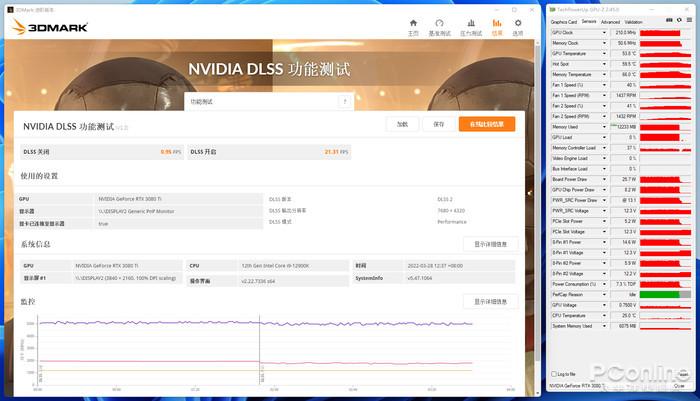Open the Power Consumption (%) dropdown
The image size is (700, 401).
(x=604, y=284)
